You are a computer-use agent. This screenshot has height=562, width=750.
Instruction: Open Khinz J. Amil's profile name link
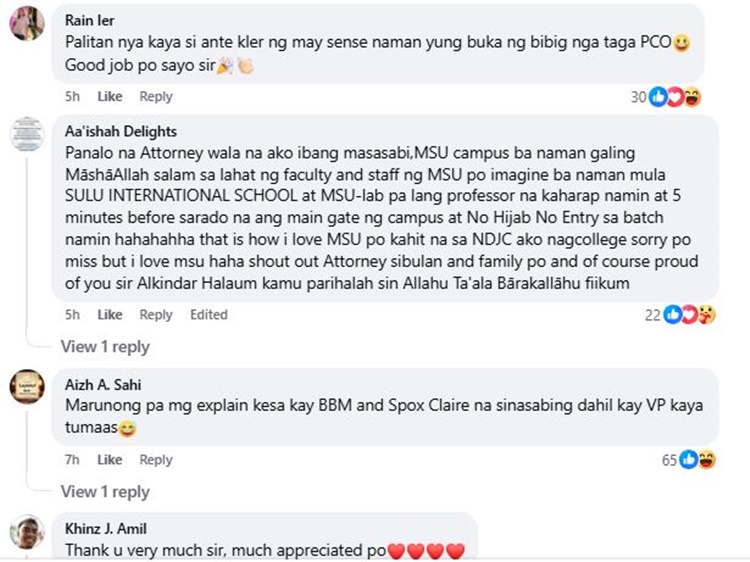click(106, 529)
